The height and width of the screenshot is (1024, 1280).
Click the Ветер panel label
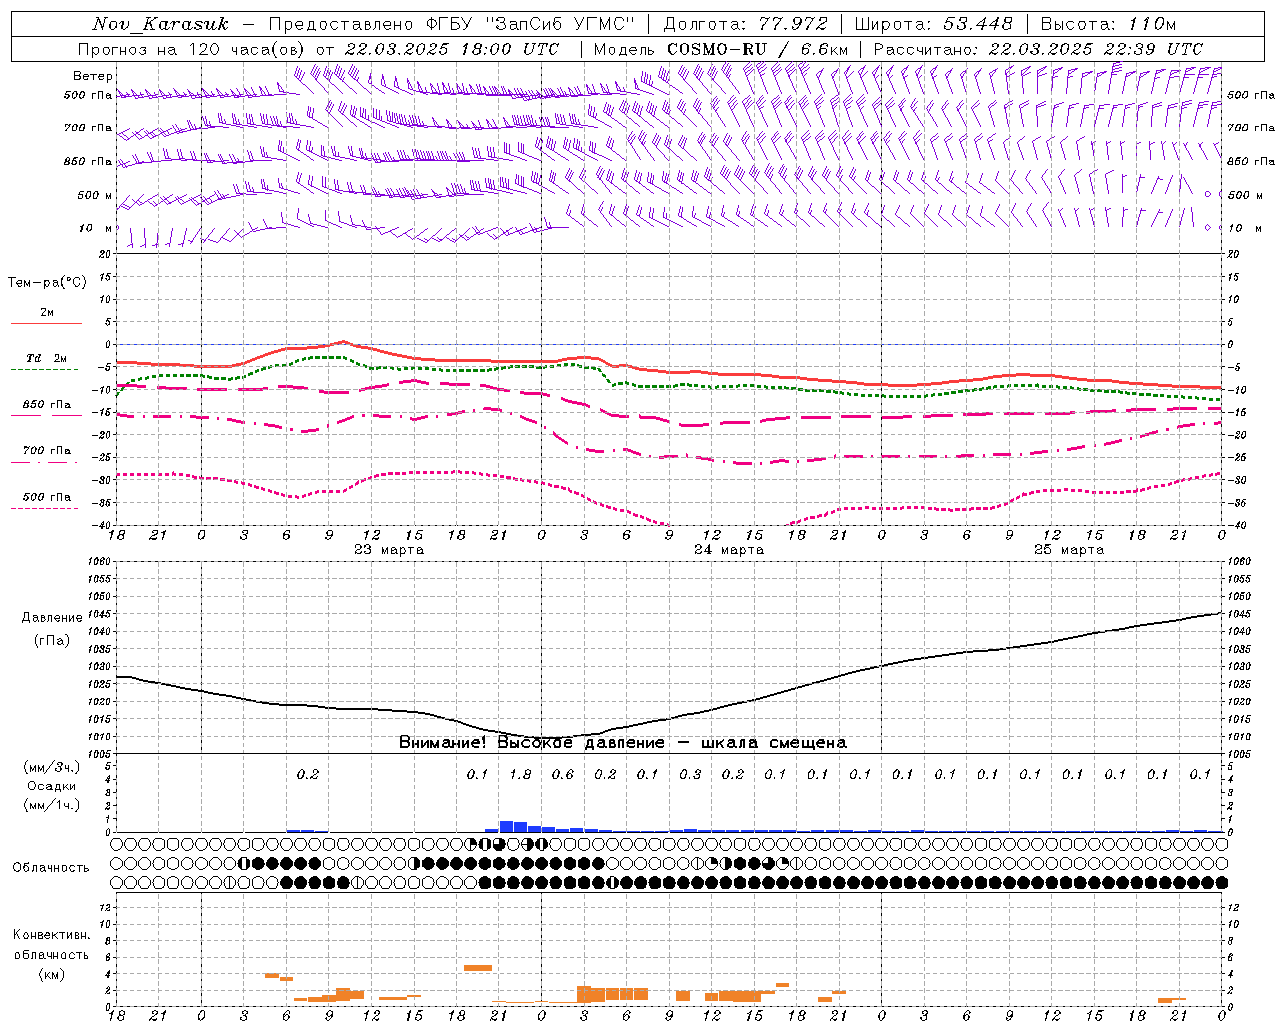click(93, 76)
